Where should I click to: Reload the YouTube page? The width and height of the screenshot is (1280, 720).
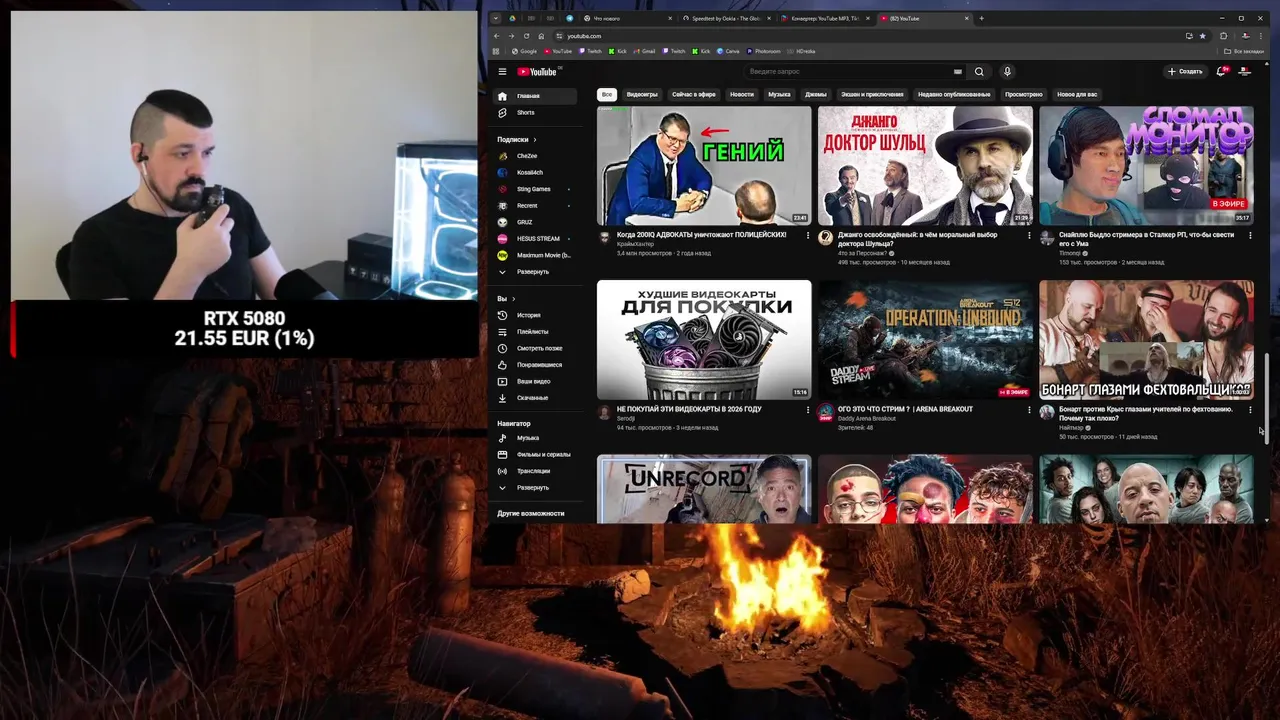click(527, 36)
